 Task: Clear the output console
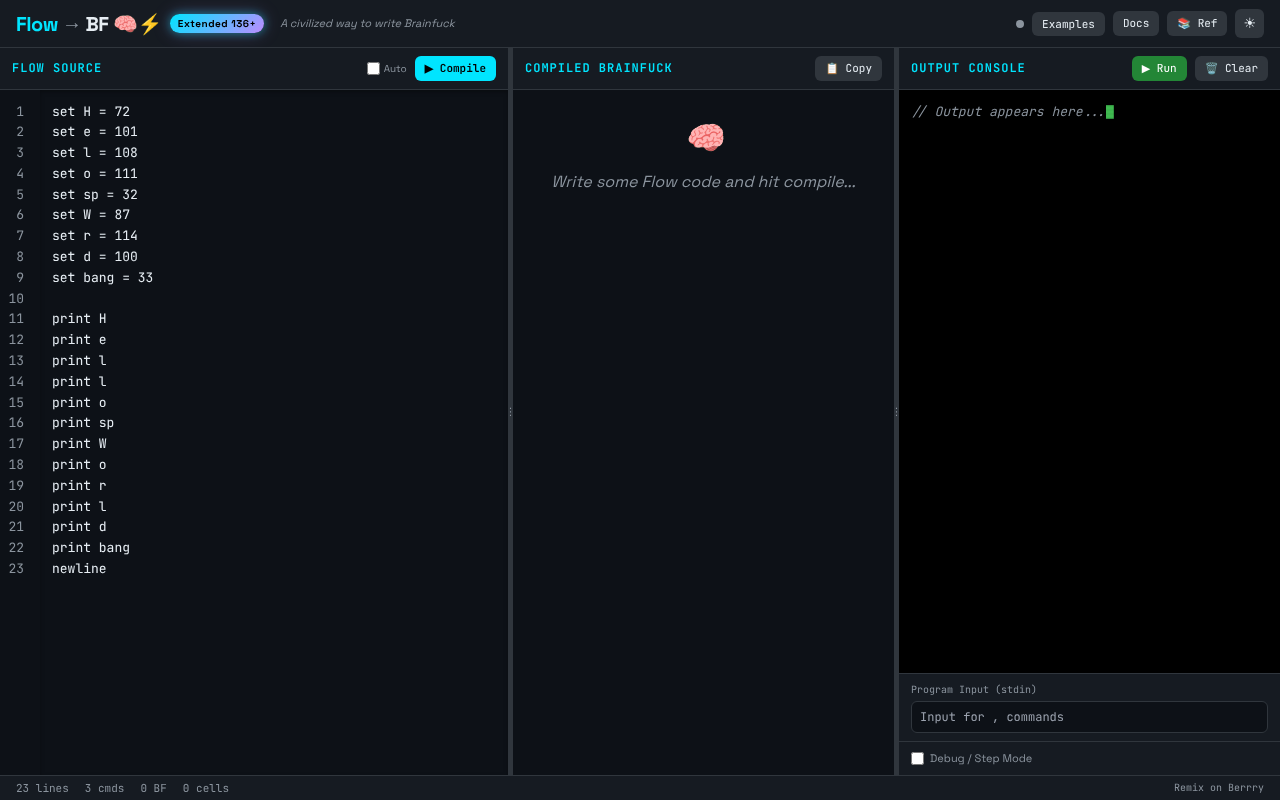tap(1231, 68)
